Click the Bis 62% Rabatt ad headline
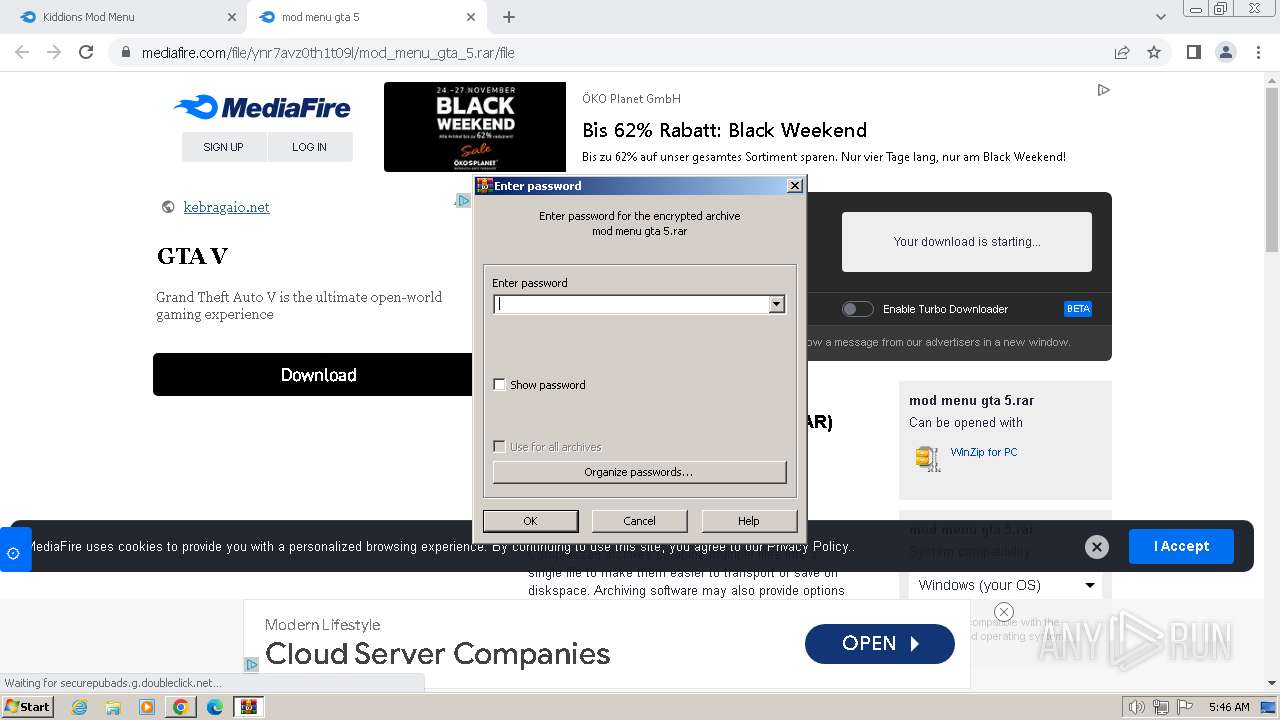 click(x=725, y=130)
